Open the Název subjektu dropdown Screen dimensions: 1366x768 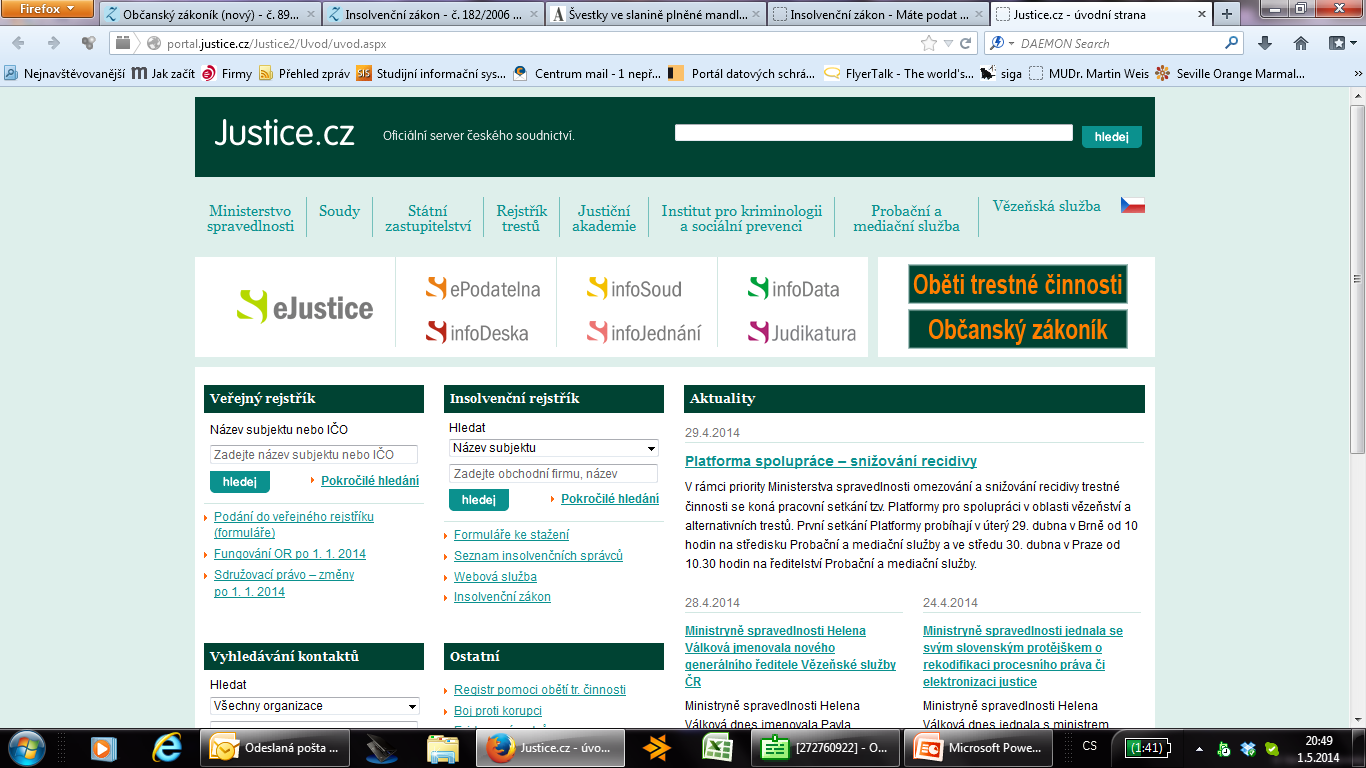[553, 447]
